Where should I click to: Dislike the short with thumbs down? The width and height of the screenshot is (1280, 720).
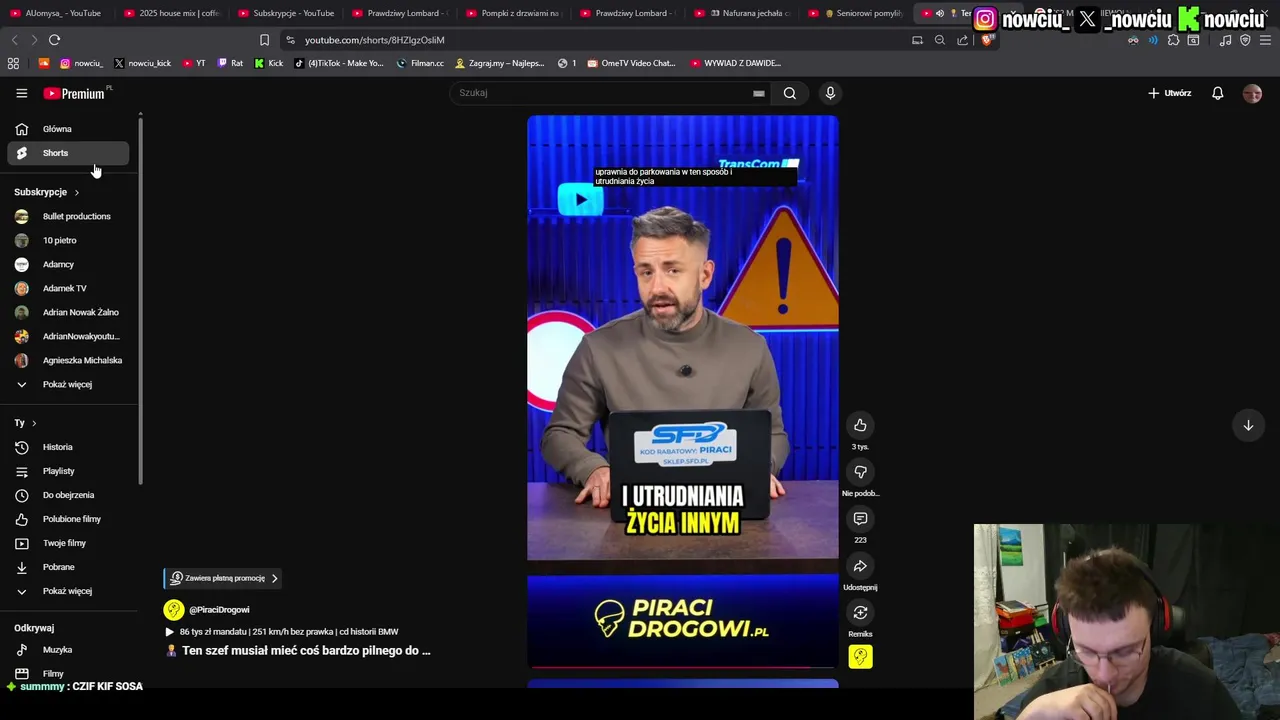pos(860,472)
